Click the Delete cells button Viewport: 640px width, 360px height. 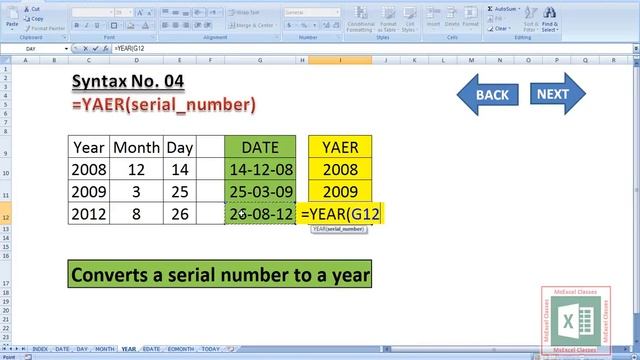coord(452,18)
